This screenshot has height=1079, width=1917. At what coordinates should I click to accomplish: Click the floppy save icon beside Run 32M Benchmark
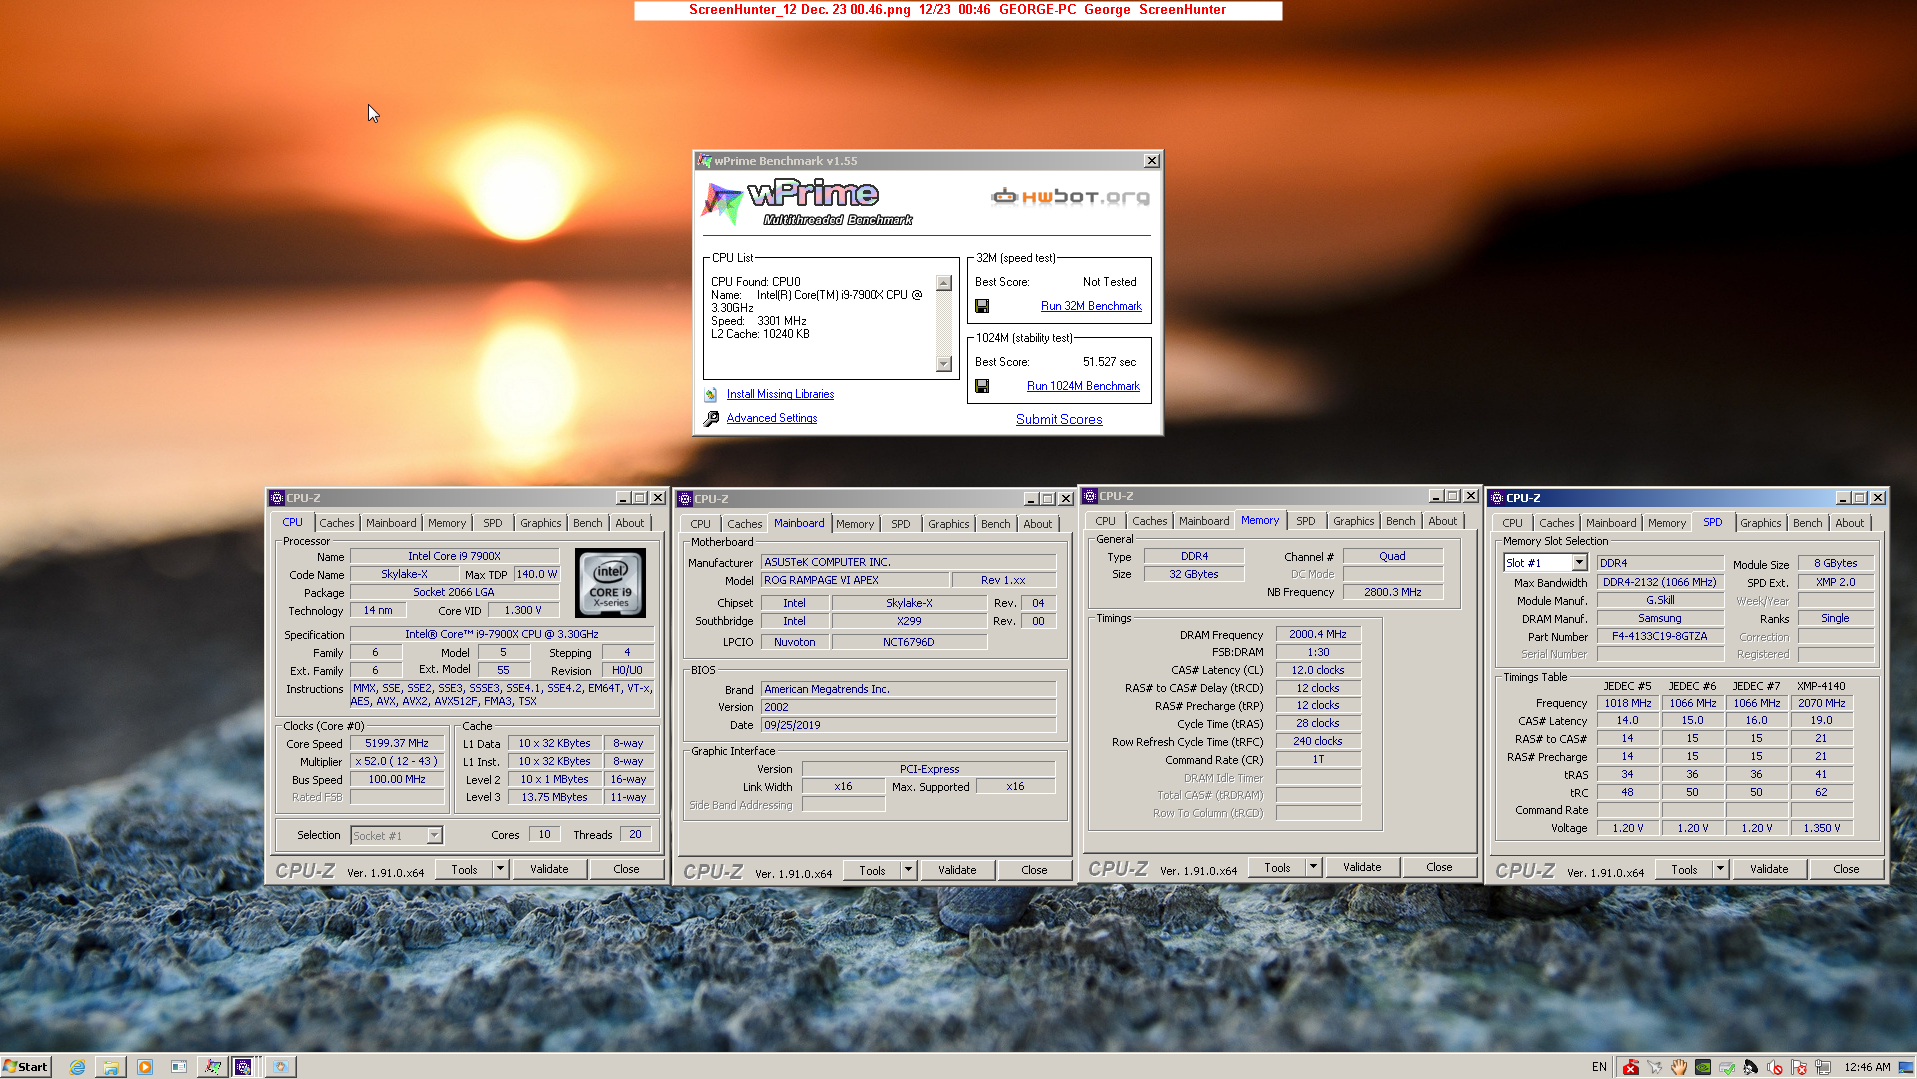tap(982, 306)
